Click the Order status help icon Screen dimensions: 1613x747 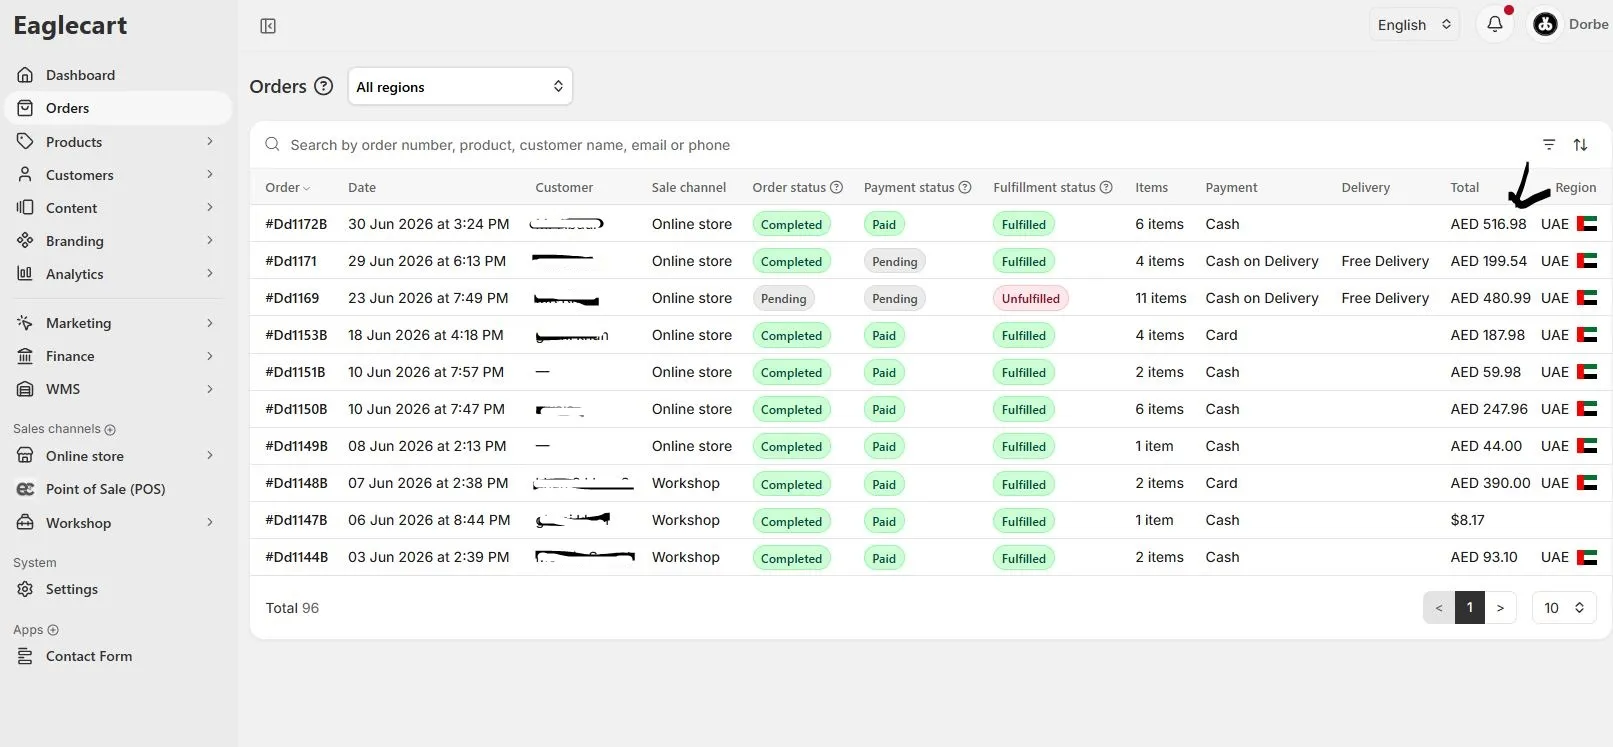click(837, 187)
